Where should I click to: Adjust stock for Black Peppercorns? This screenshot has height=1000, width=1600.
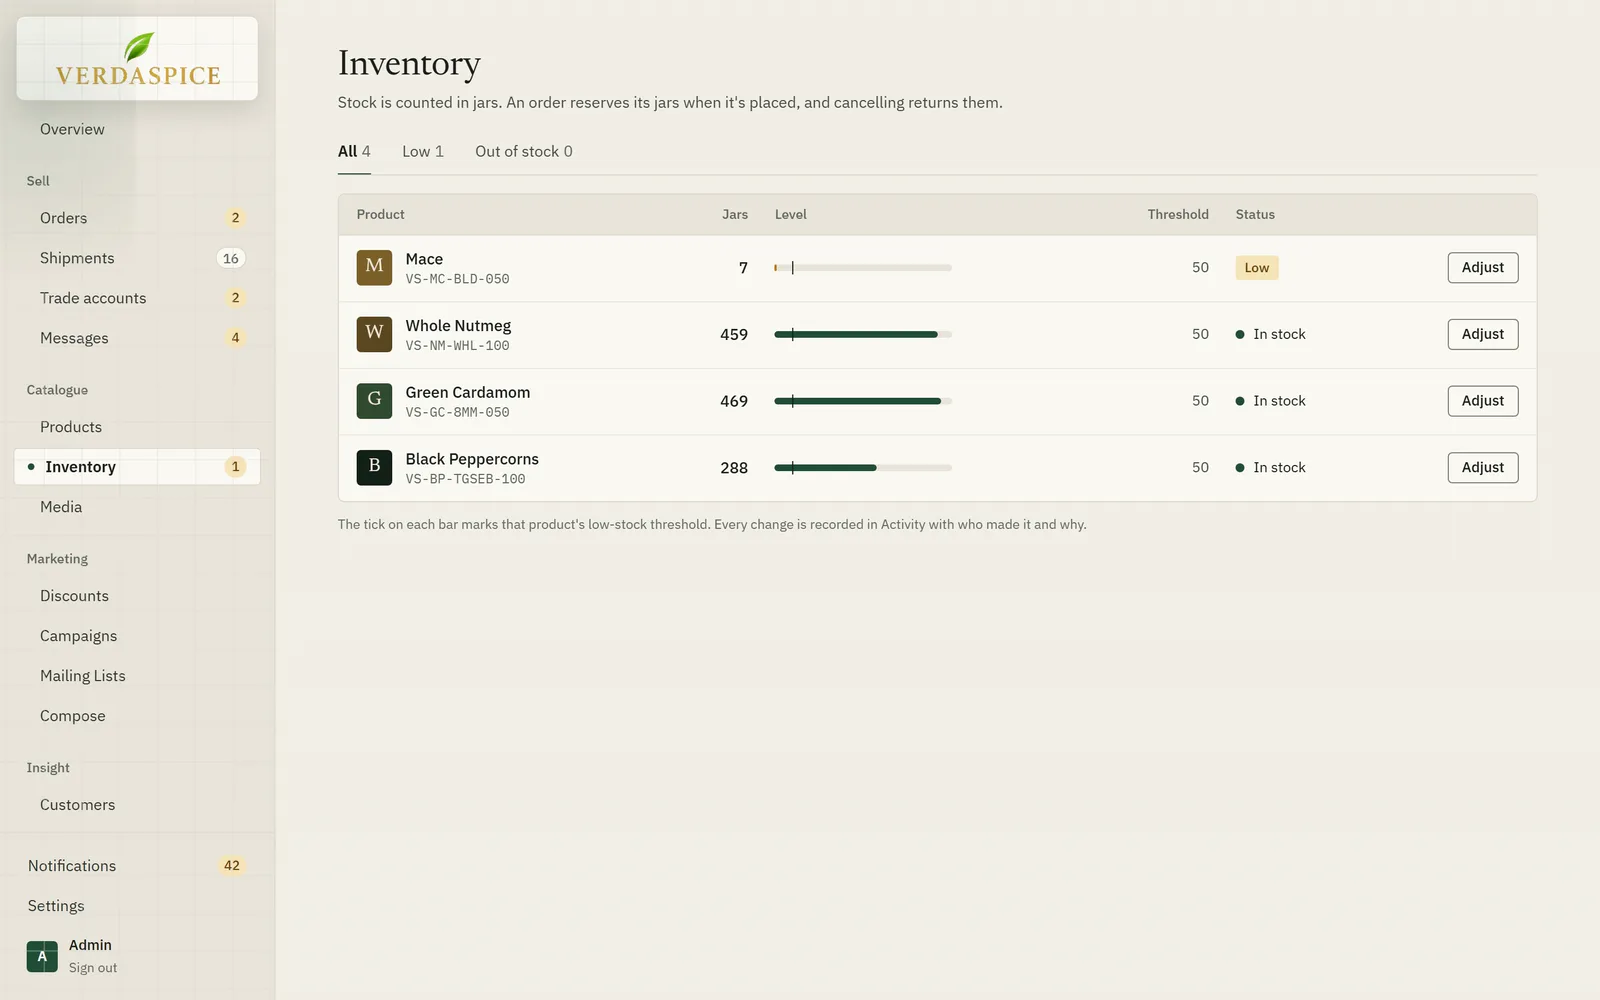(x=1483, y=468)
